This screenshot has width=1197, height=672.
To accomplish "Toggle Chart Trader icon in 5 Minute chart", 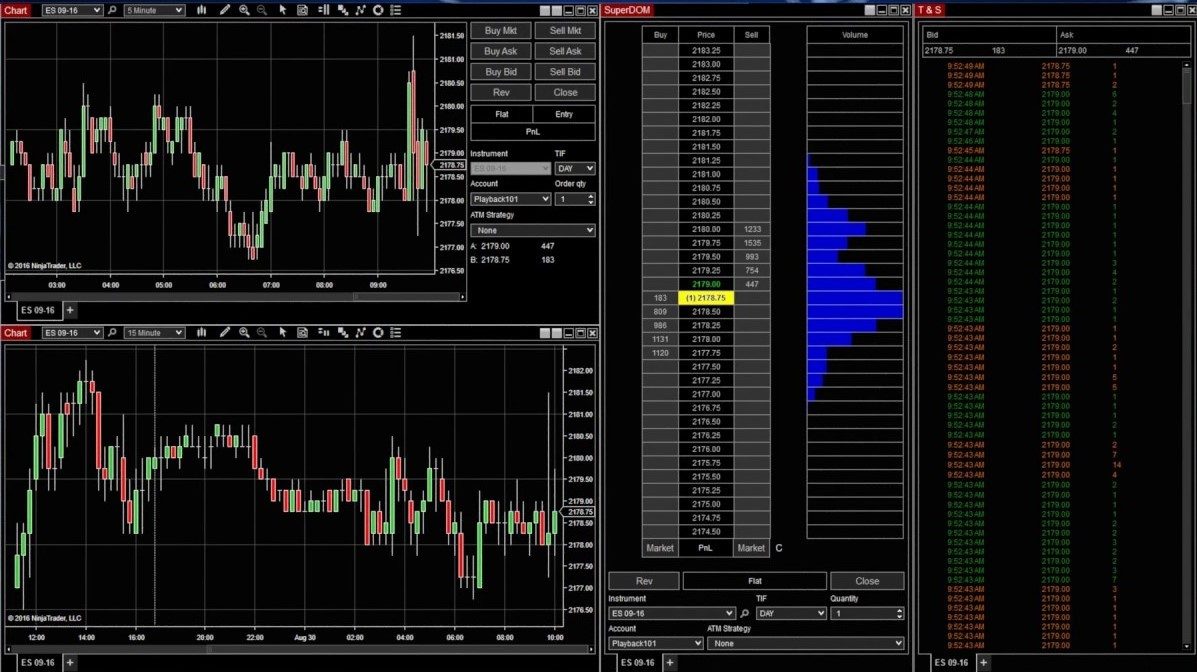I will point(324,11).
